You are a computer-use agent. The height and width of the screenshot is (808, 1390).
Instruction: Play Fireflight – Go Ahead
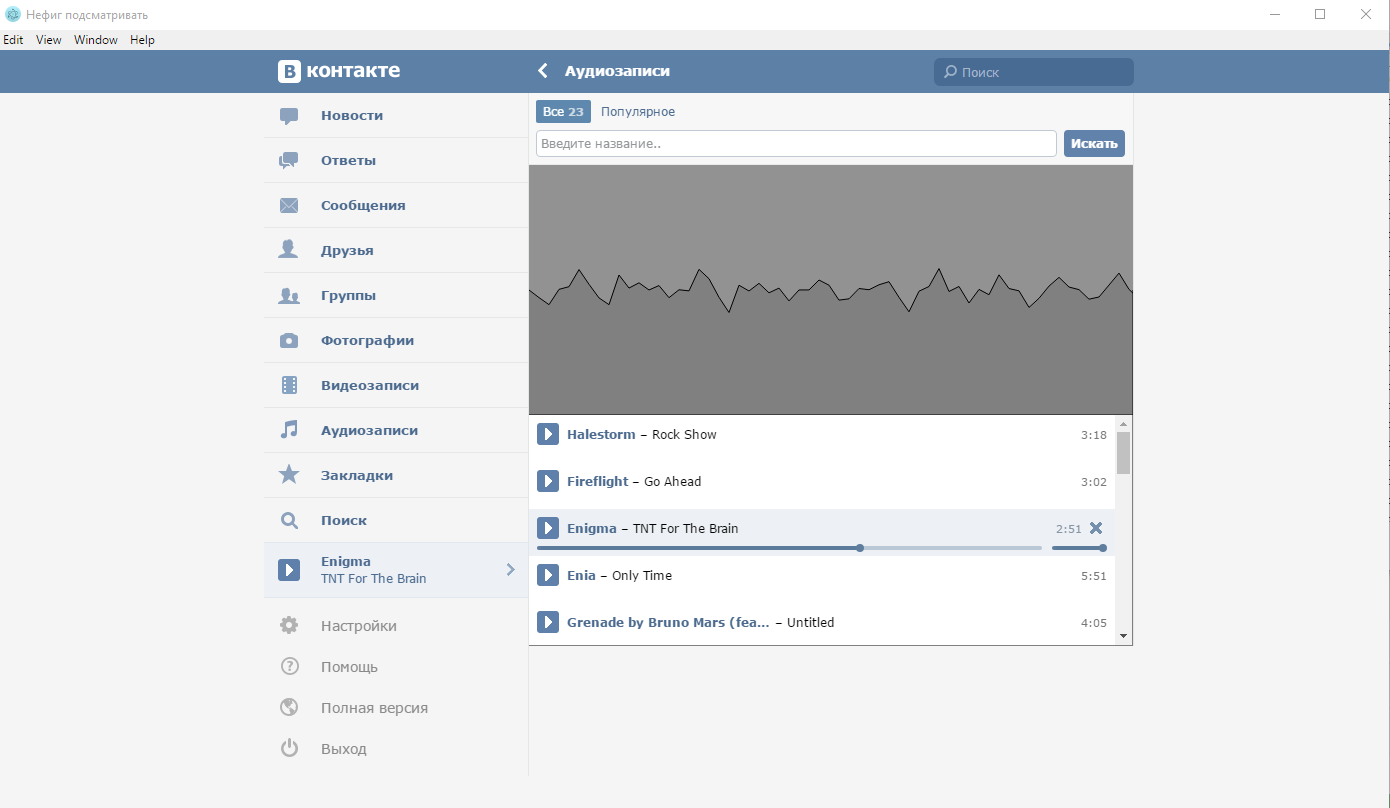548,481
